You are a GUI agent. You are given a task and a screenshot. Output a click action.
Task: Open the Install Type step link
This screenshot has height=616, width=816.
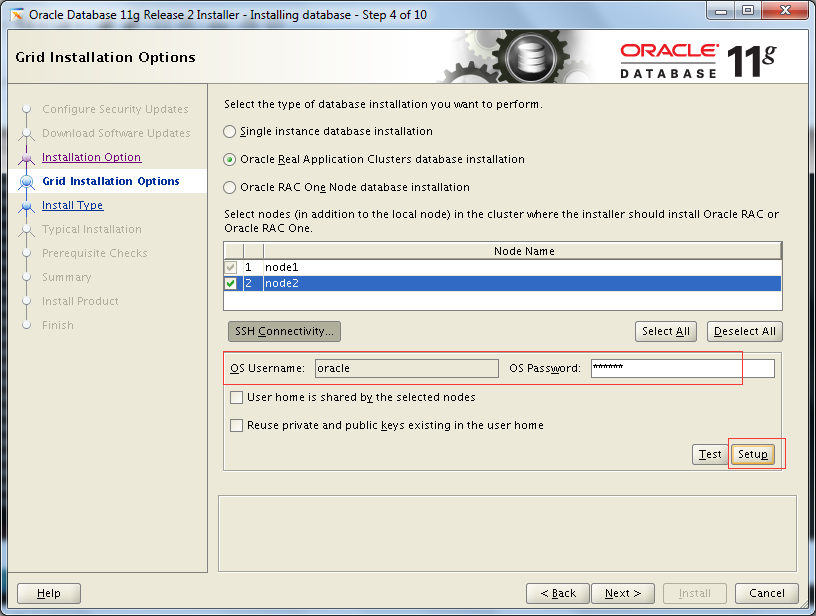click(72, 205)
